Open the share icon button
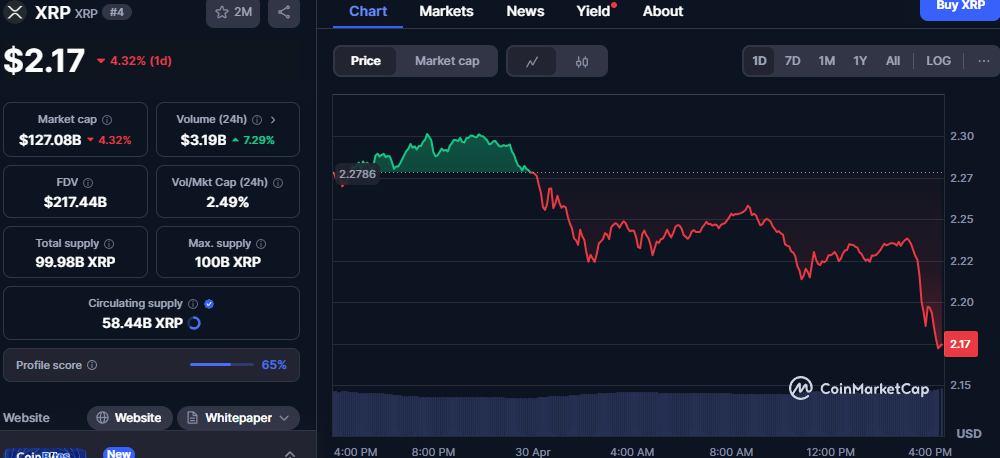The image size is (1000, 458). click(284, 12)
